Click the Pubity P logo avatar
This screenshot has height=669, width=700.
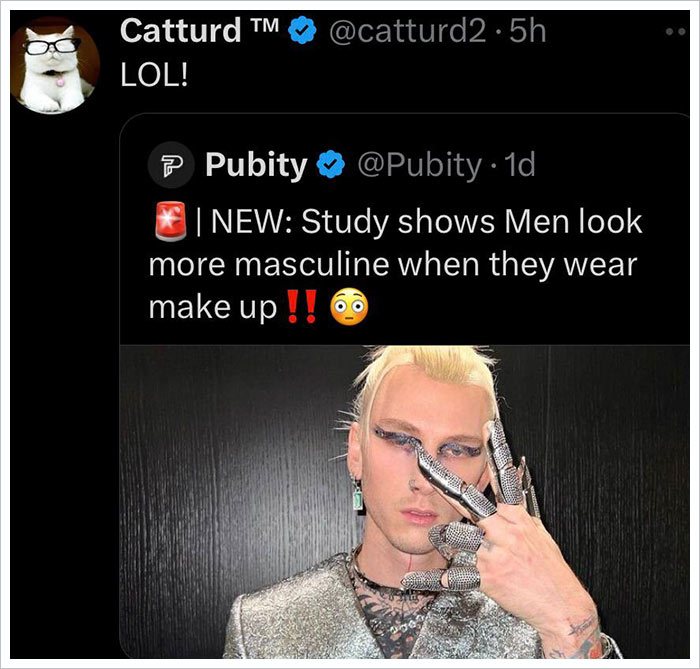pyautogui.click(x=171, y=165)
